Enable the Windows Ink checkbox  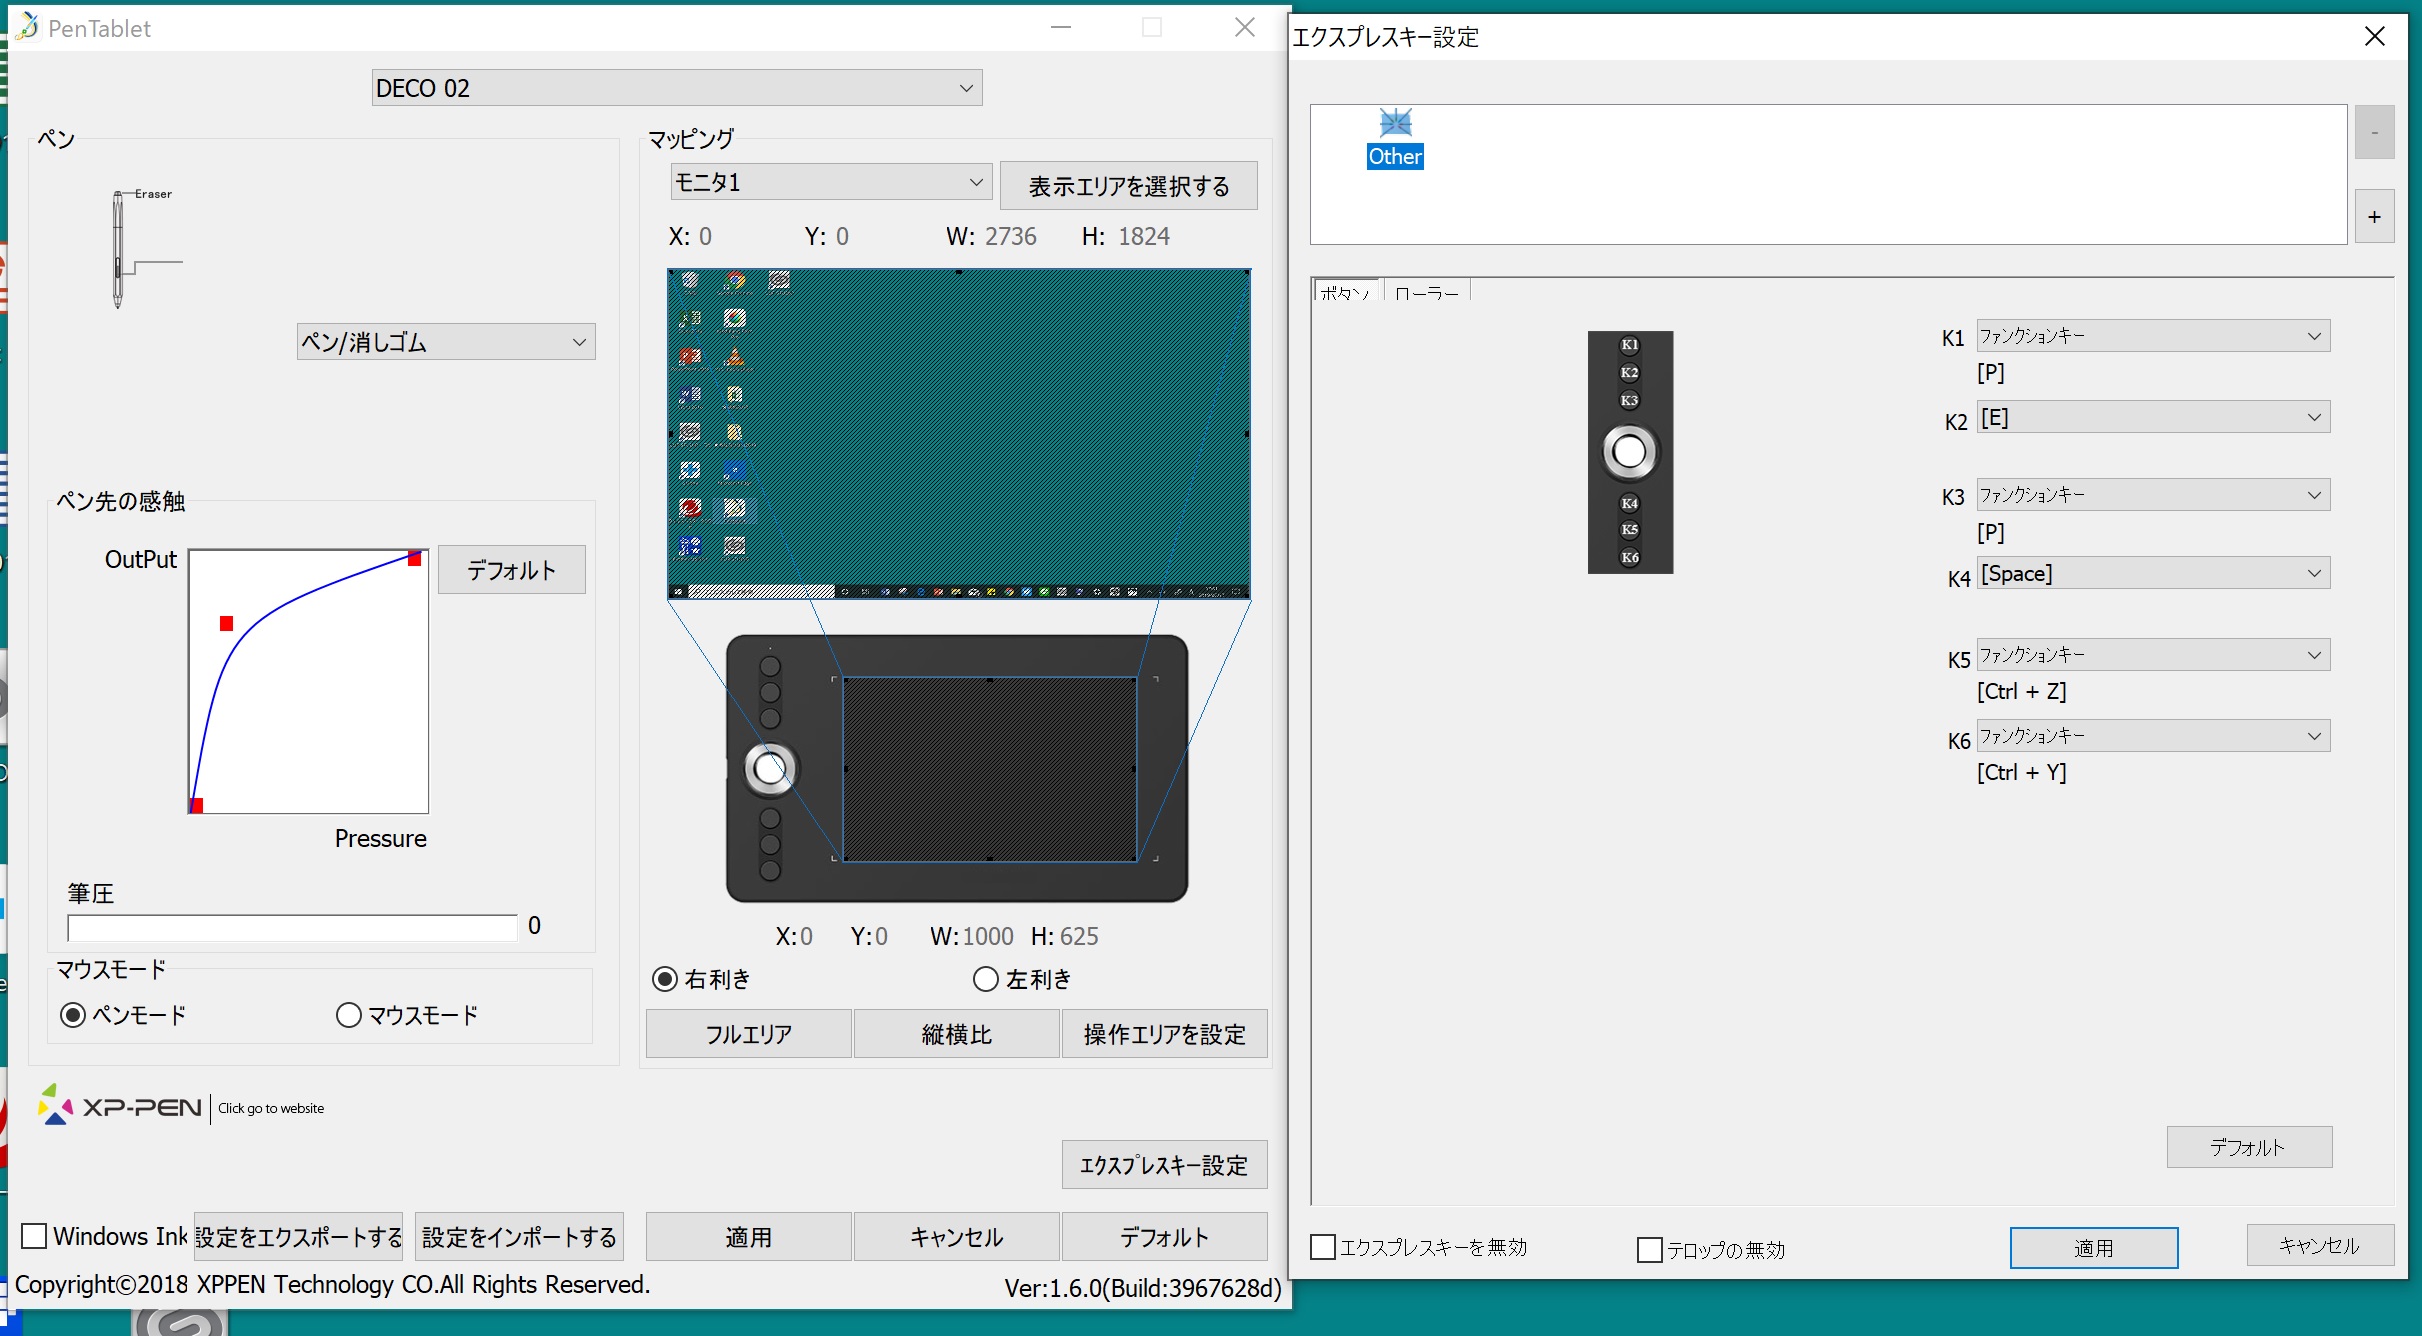[35, 1236]
